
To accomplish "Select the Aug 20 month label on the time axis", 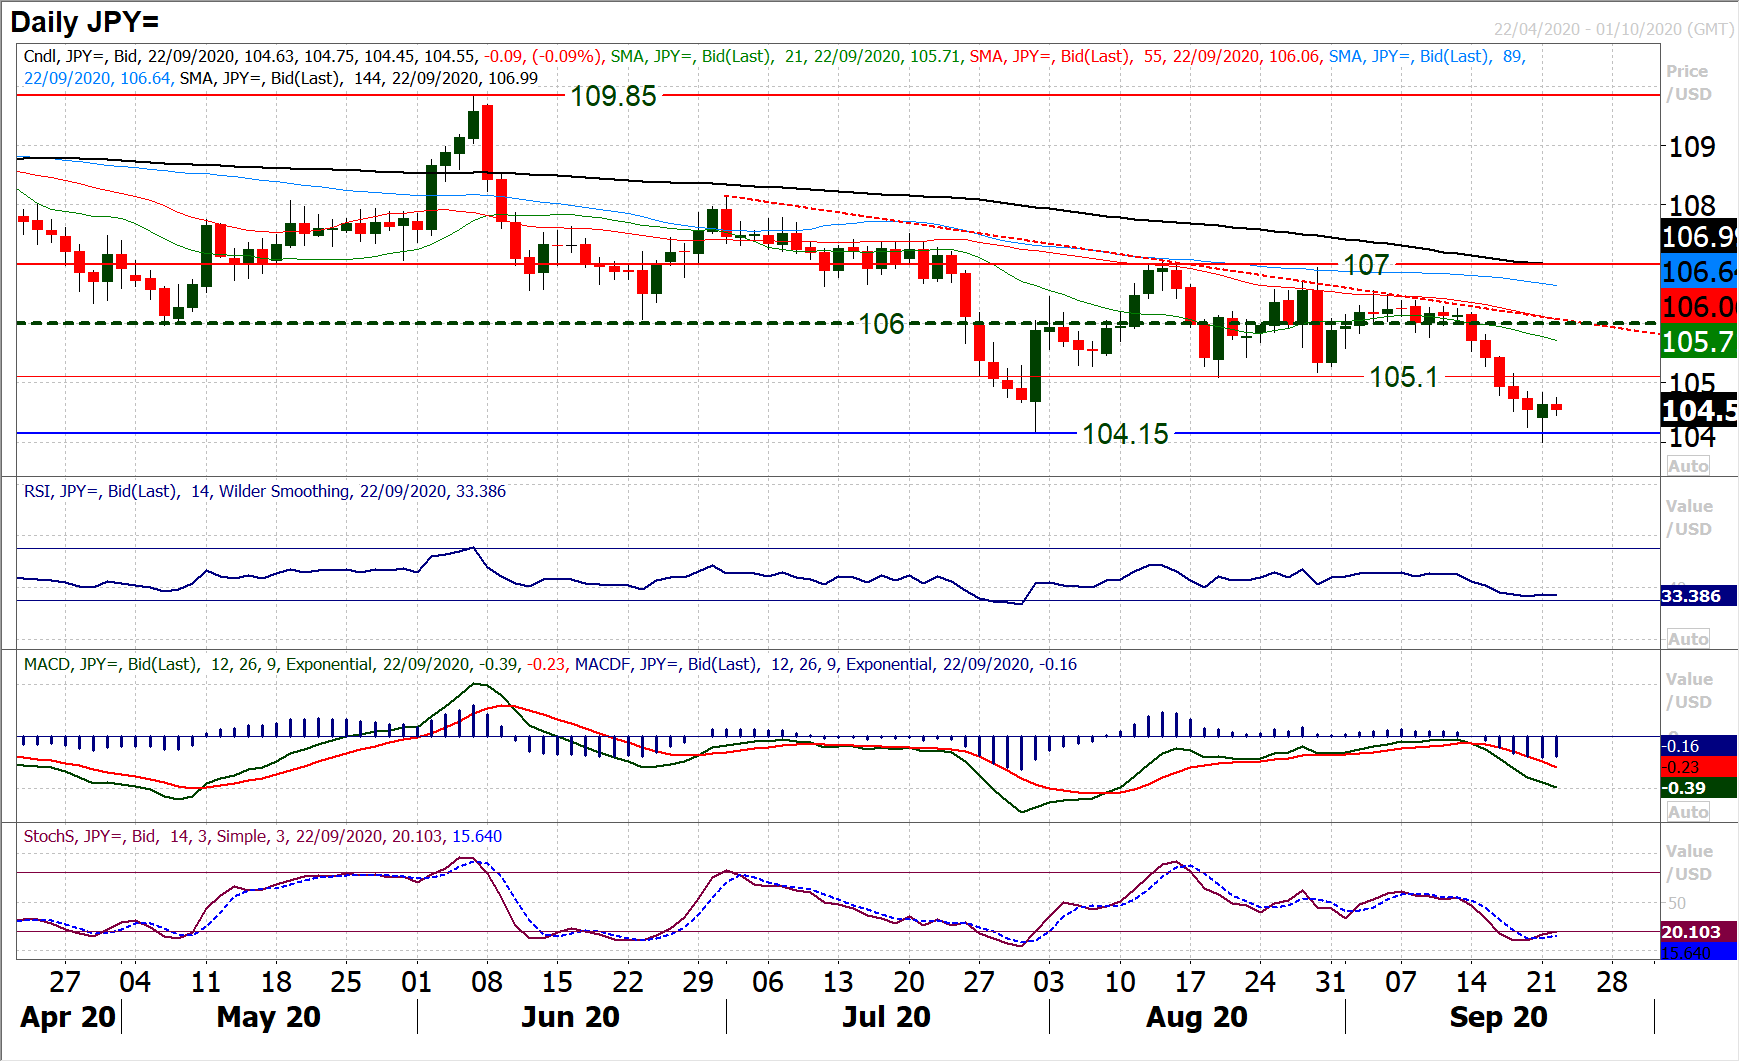I will click(x=1196, y=1017).
